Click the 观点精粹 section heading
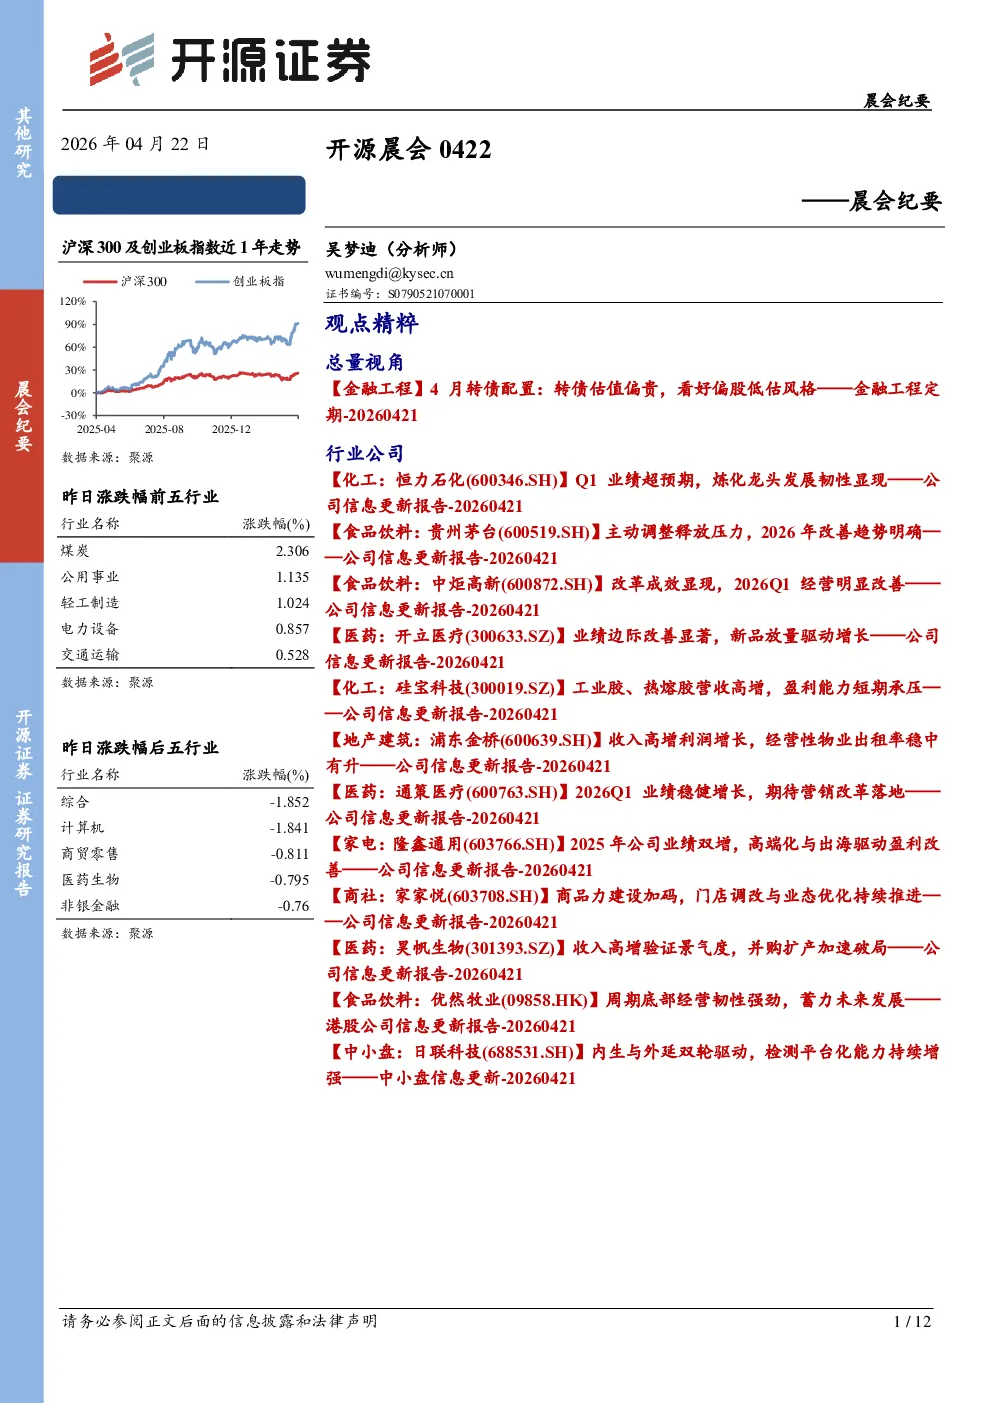 pos(372,323)
